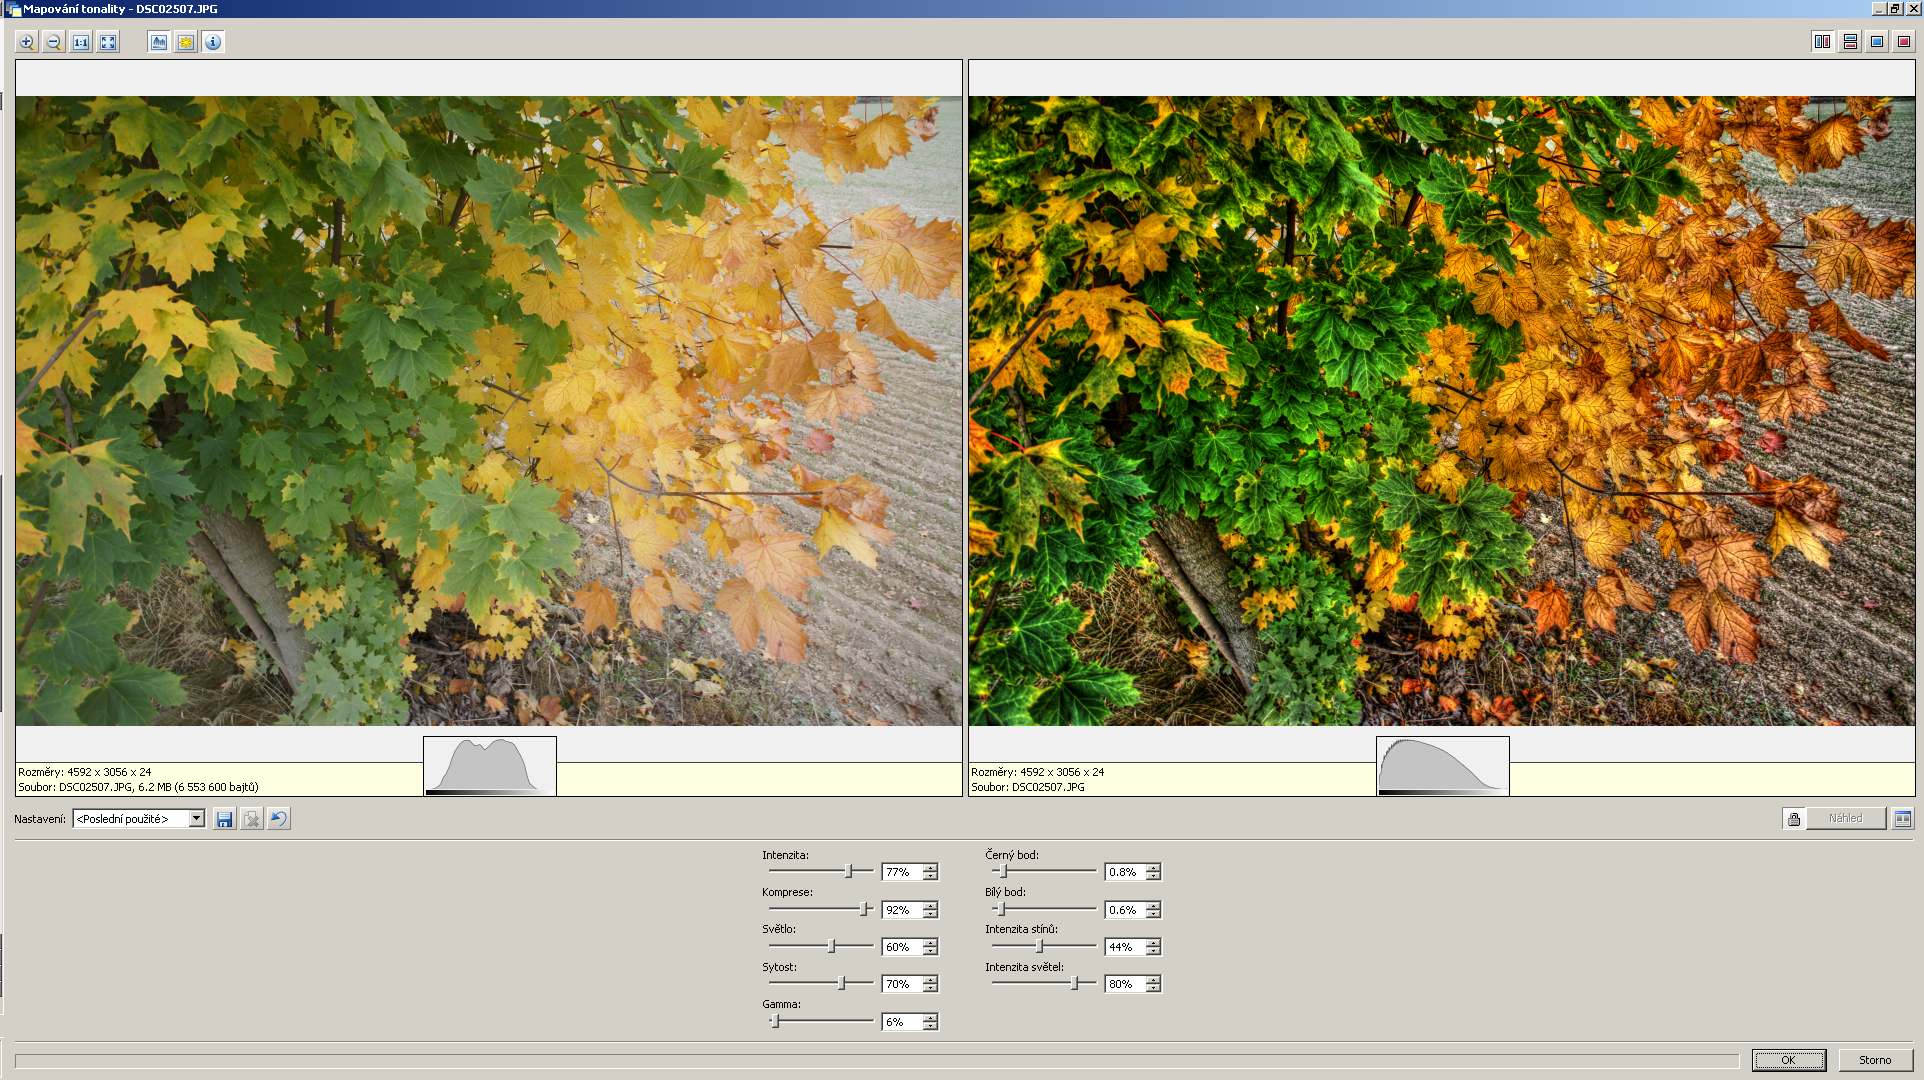The height and width of the screenshot is (1080, 1924).
Task: Open the Nastavení preset dropdown
Action: coord(196,819)
